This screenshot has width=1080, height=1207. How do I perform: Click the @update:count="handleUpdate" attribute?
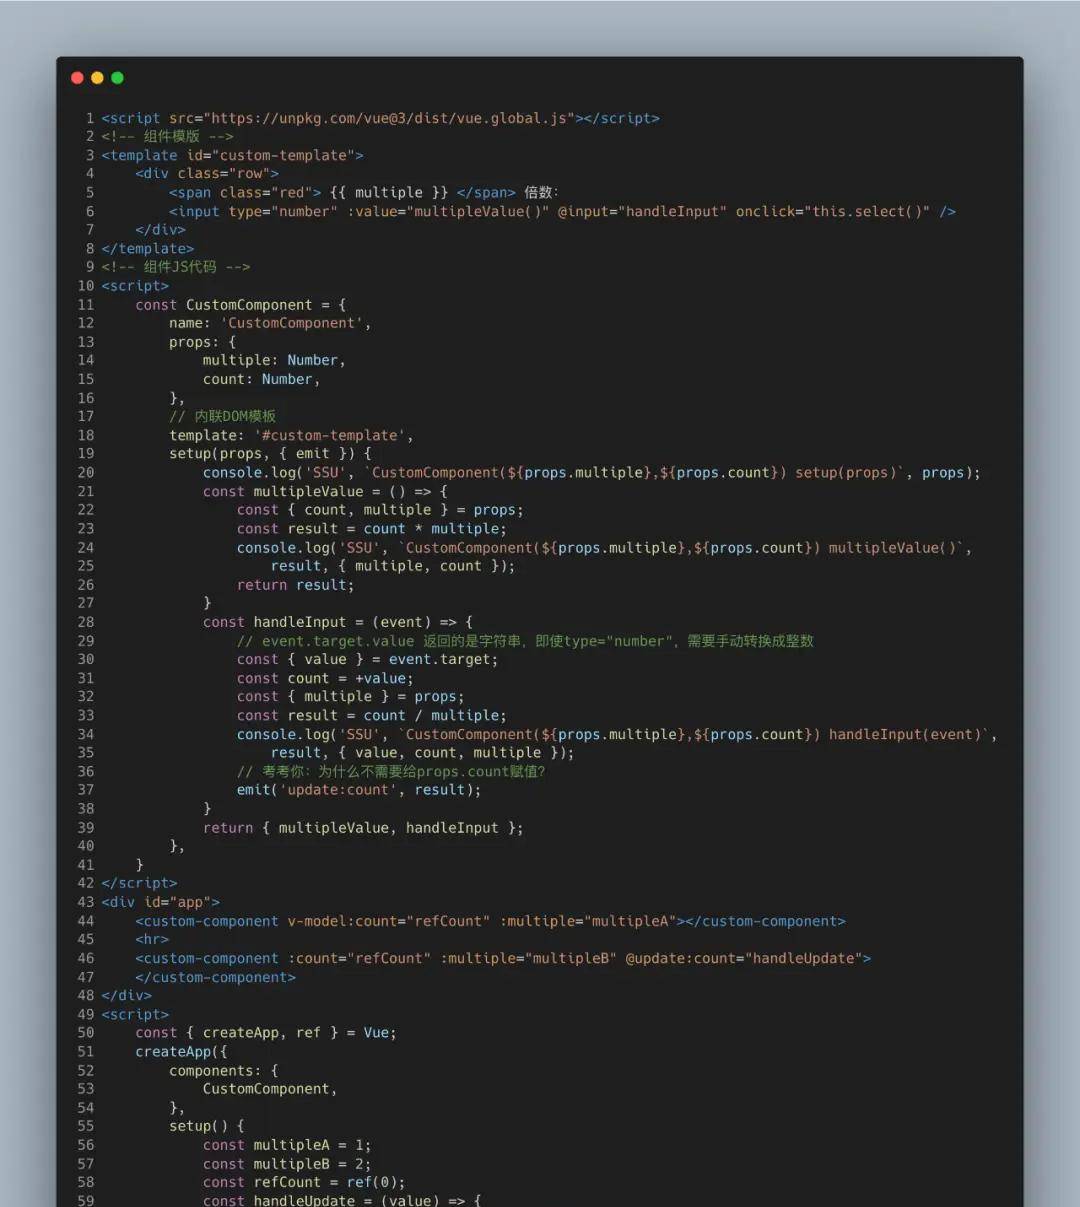coord(747,958)
